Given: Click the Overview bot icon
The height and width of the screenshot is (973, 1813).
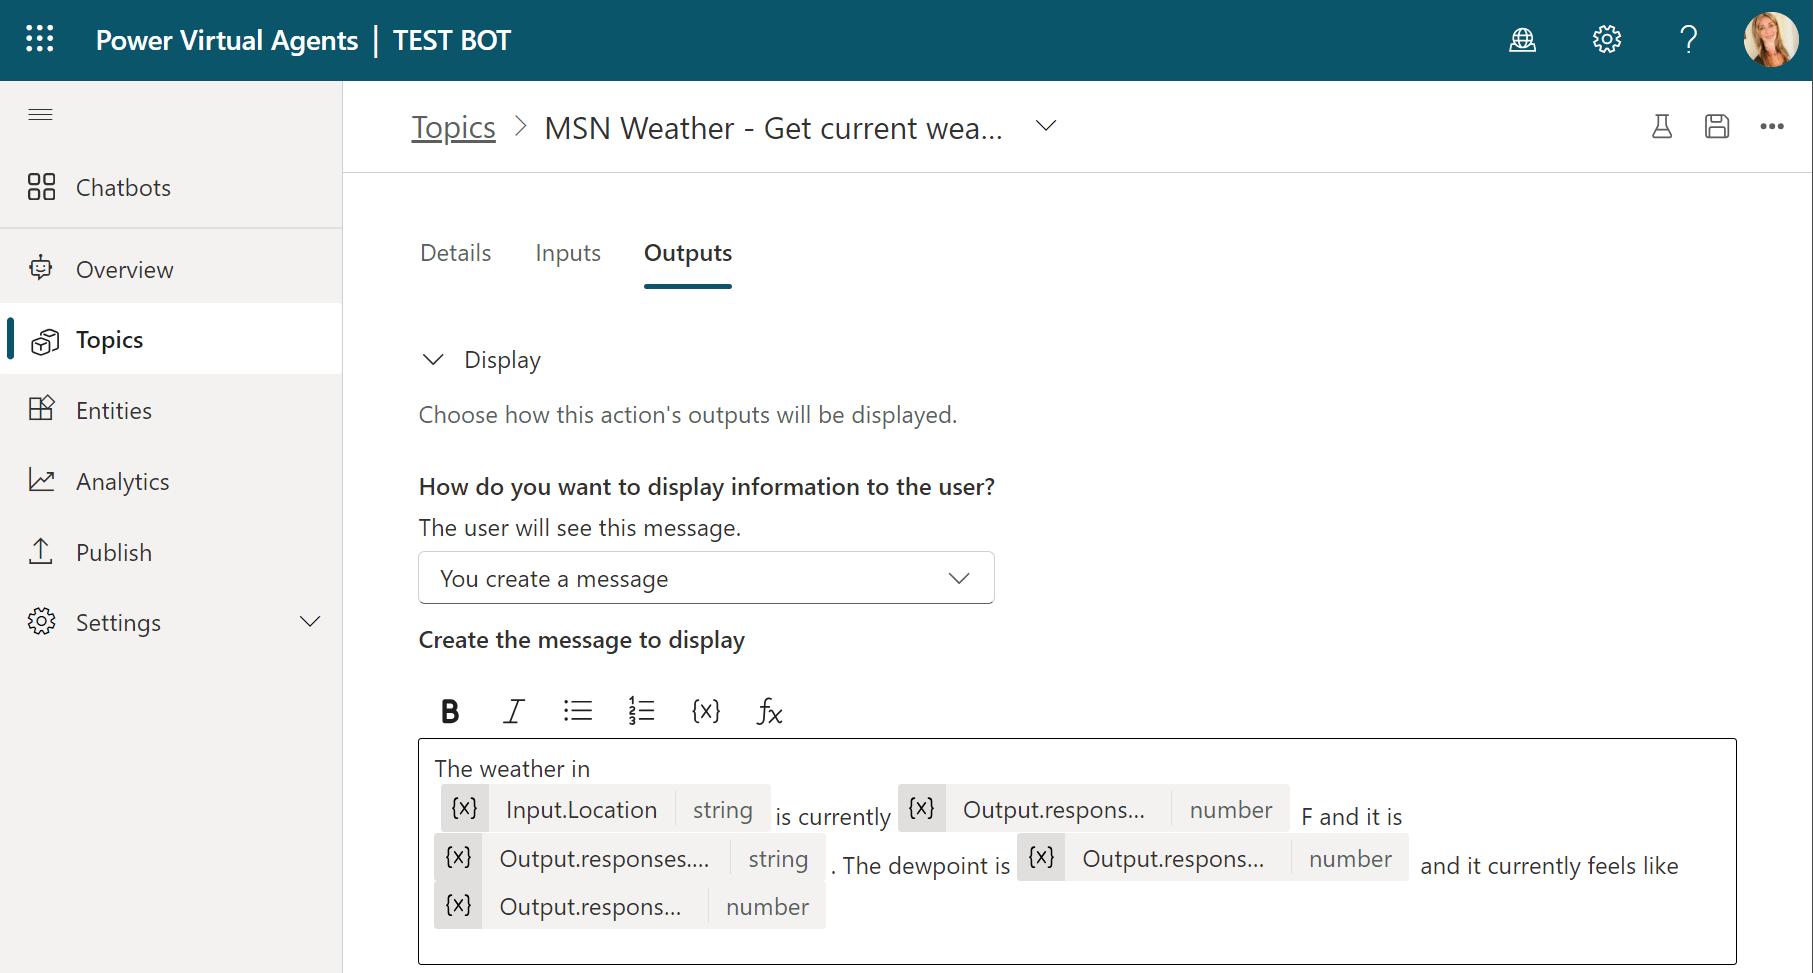Looking at the screenshot, I should [x=41, y=268].
